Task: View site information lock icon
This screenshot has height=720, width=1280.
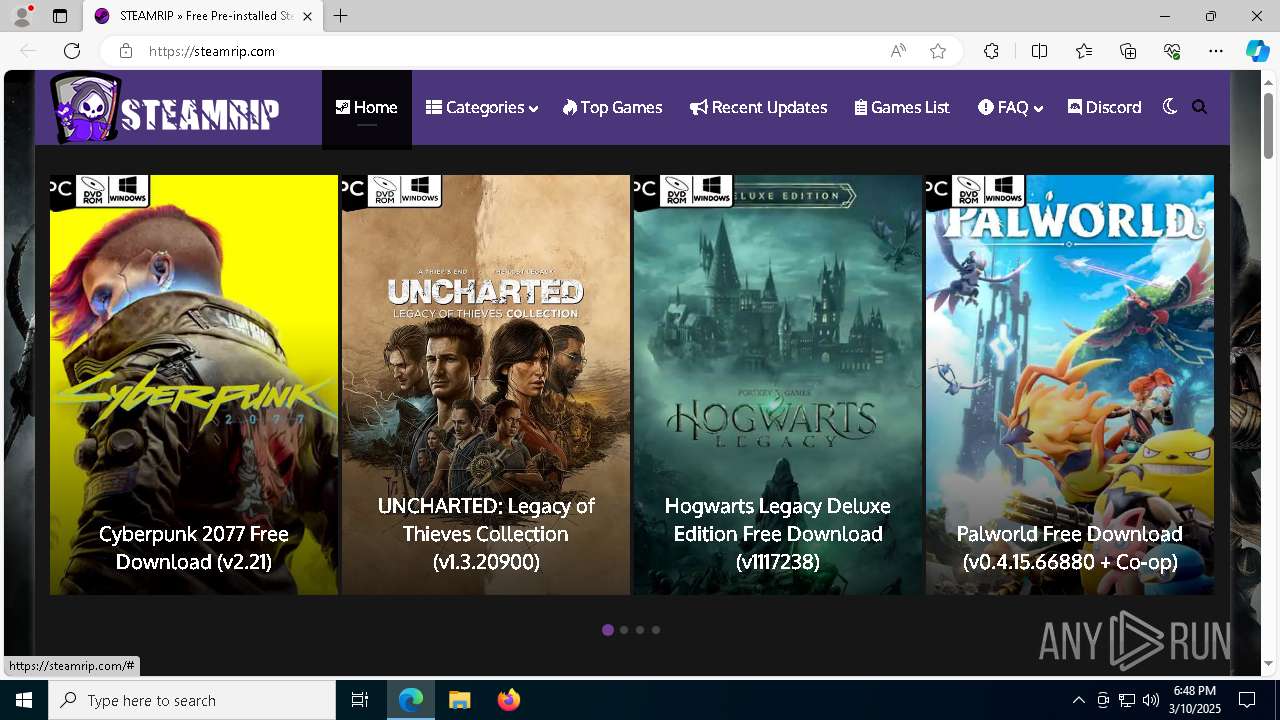Action: (x=125, y=51)
